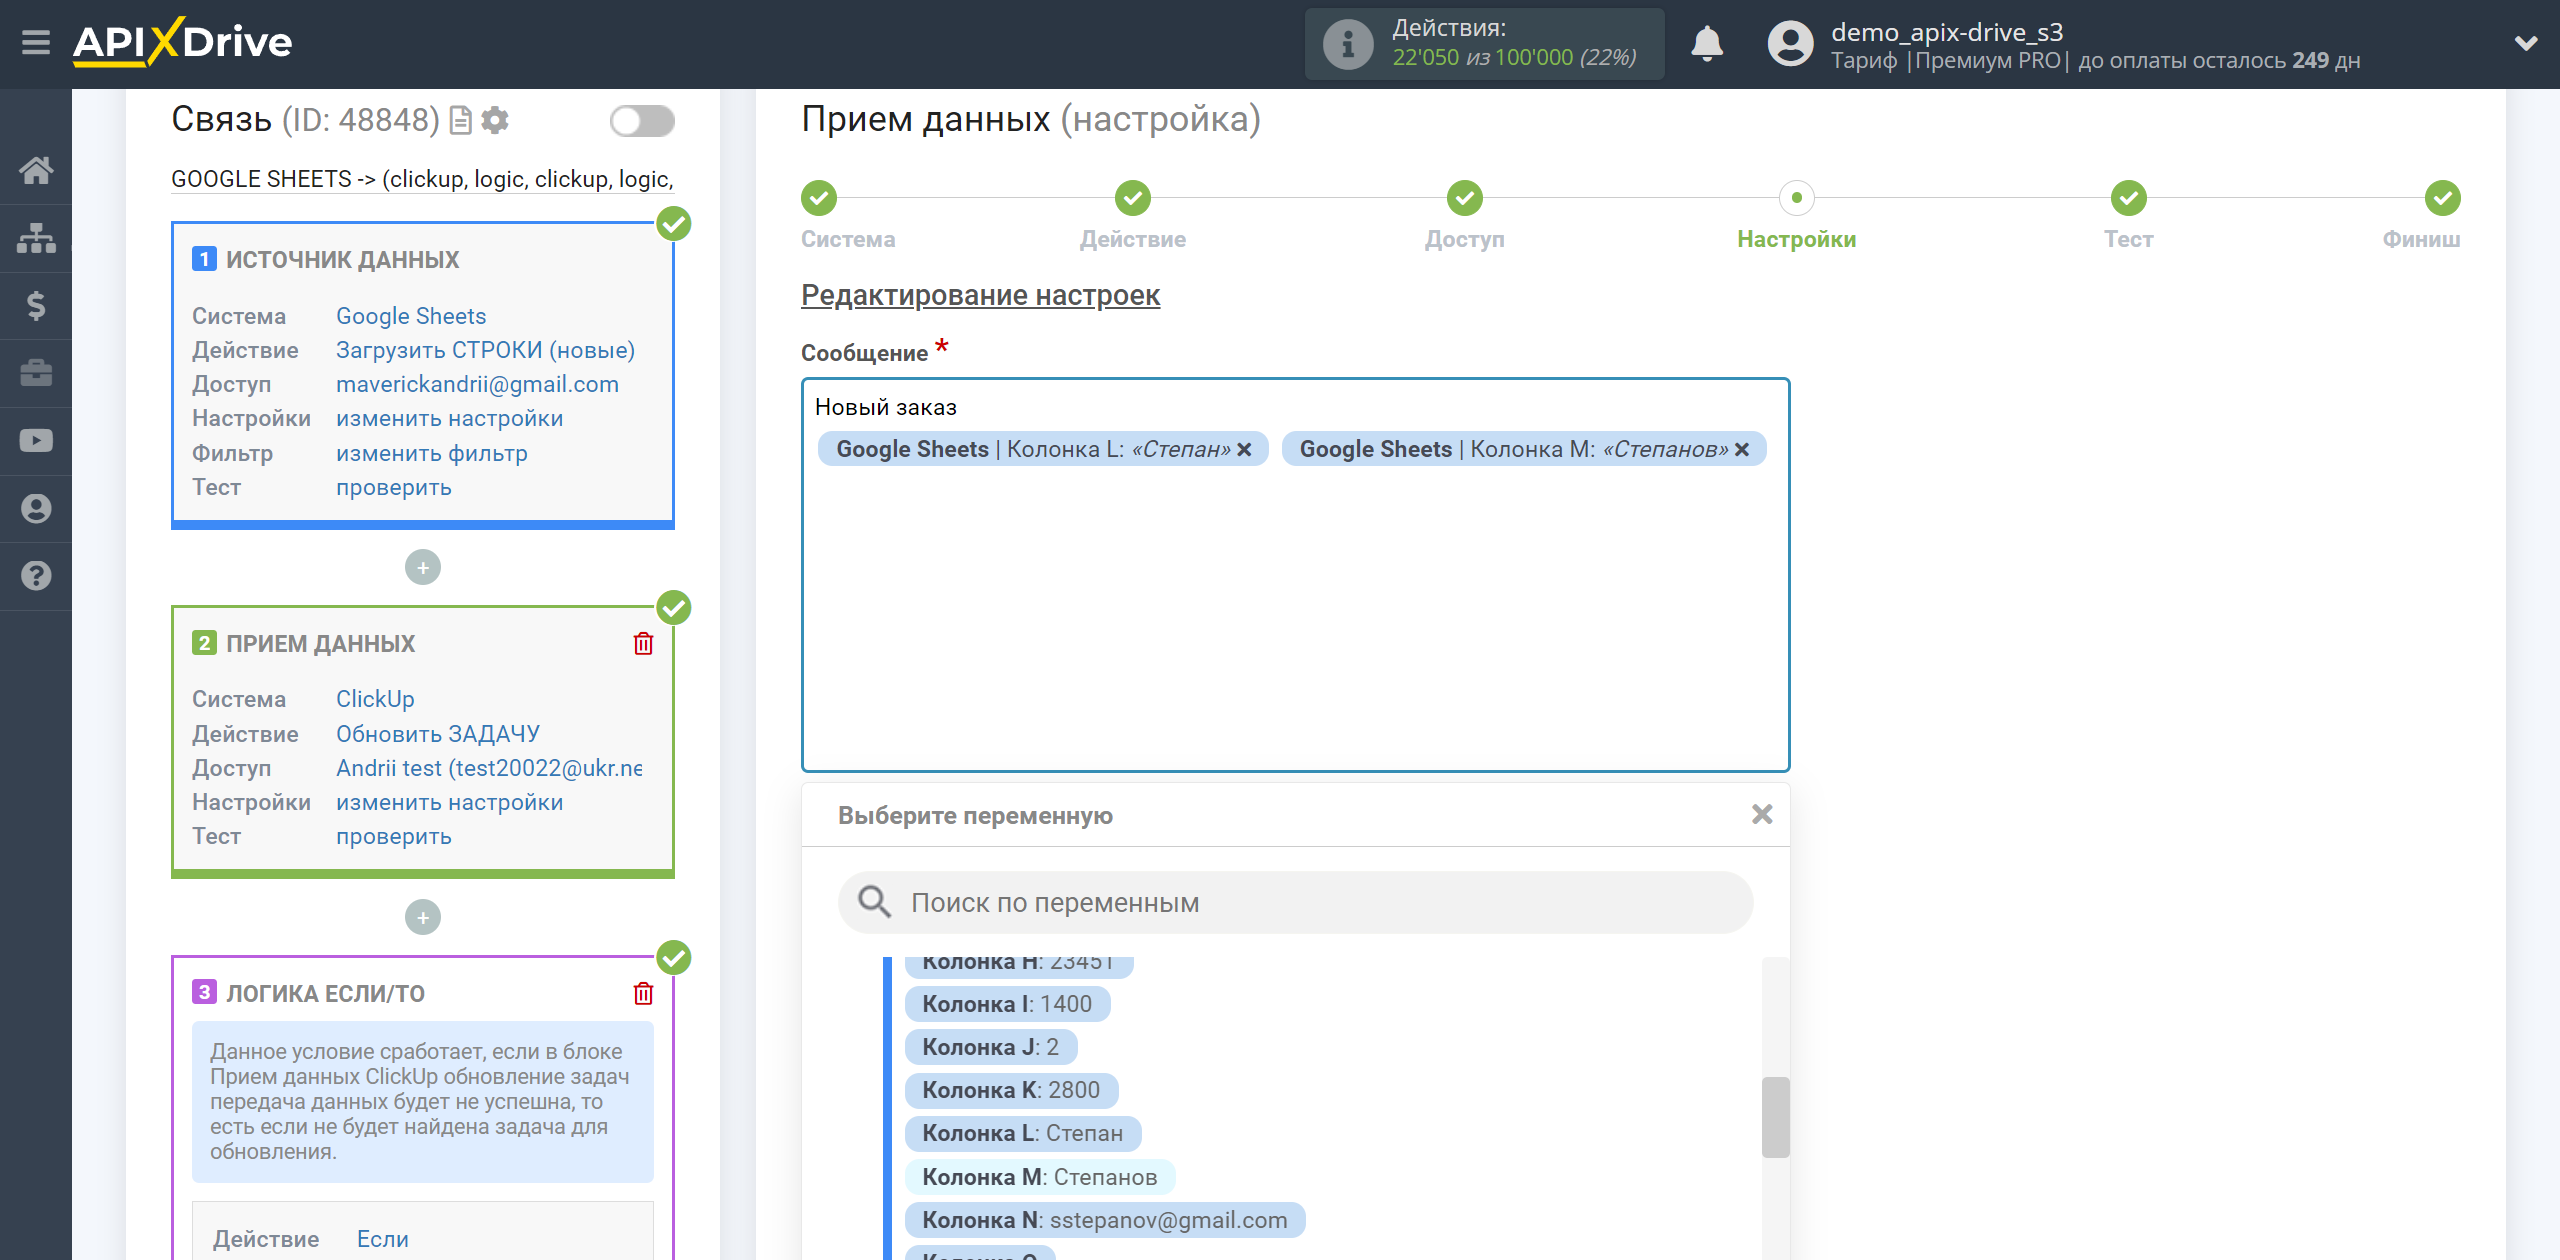
Task: Click the ApiX-Drive logo
Action: 182,42
